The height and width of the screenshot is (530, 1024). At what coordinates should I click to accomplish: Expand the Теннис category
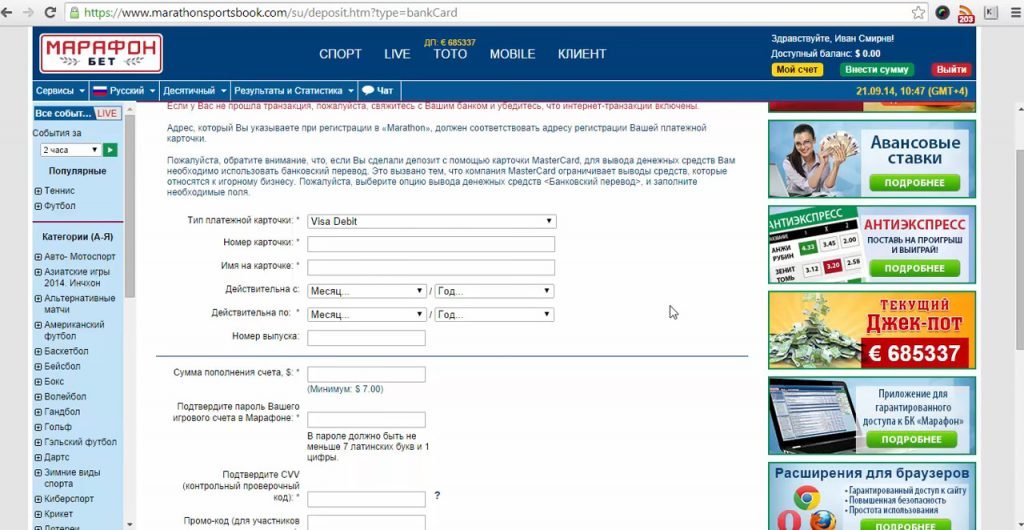point(38,191)
